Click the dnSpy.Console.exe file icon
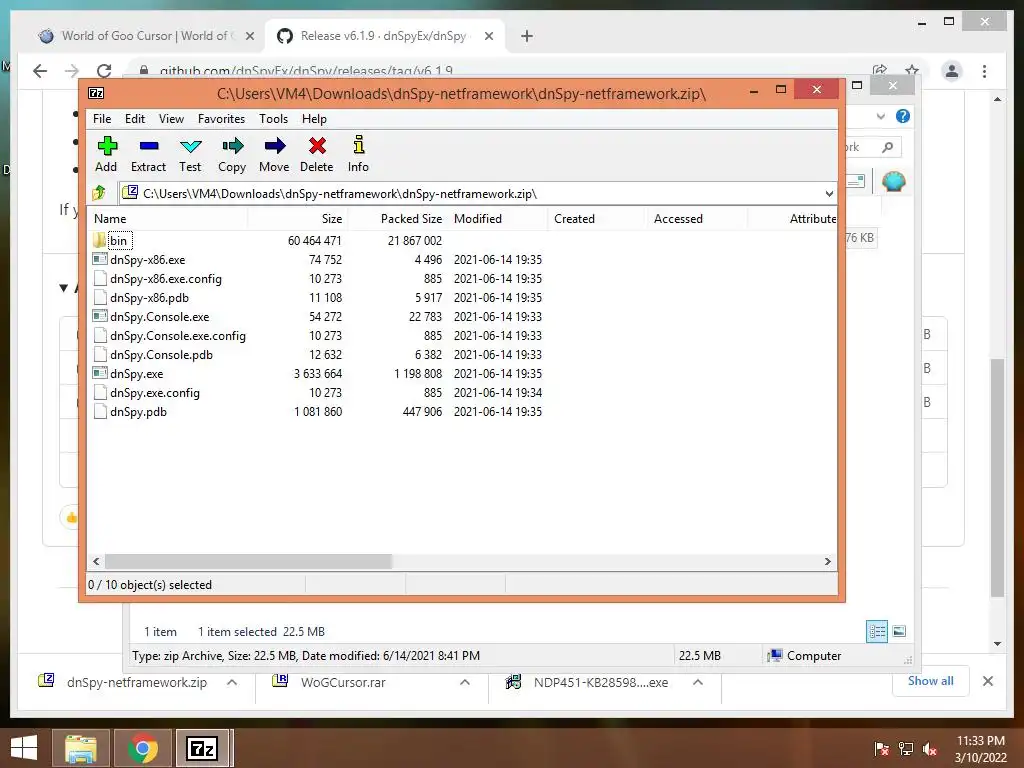 click(x=99, y=316)
